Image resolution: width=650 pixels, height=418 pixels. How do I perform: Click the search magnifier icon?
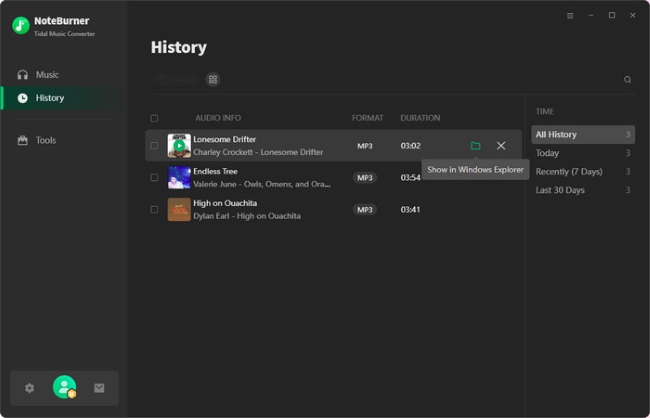[628, 80]
